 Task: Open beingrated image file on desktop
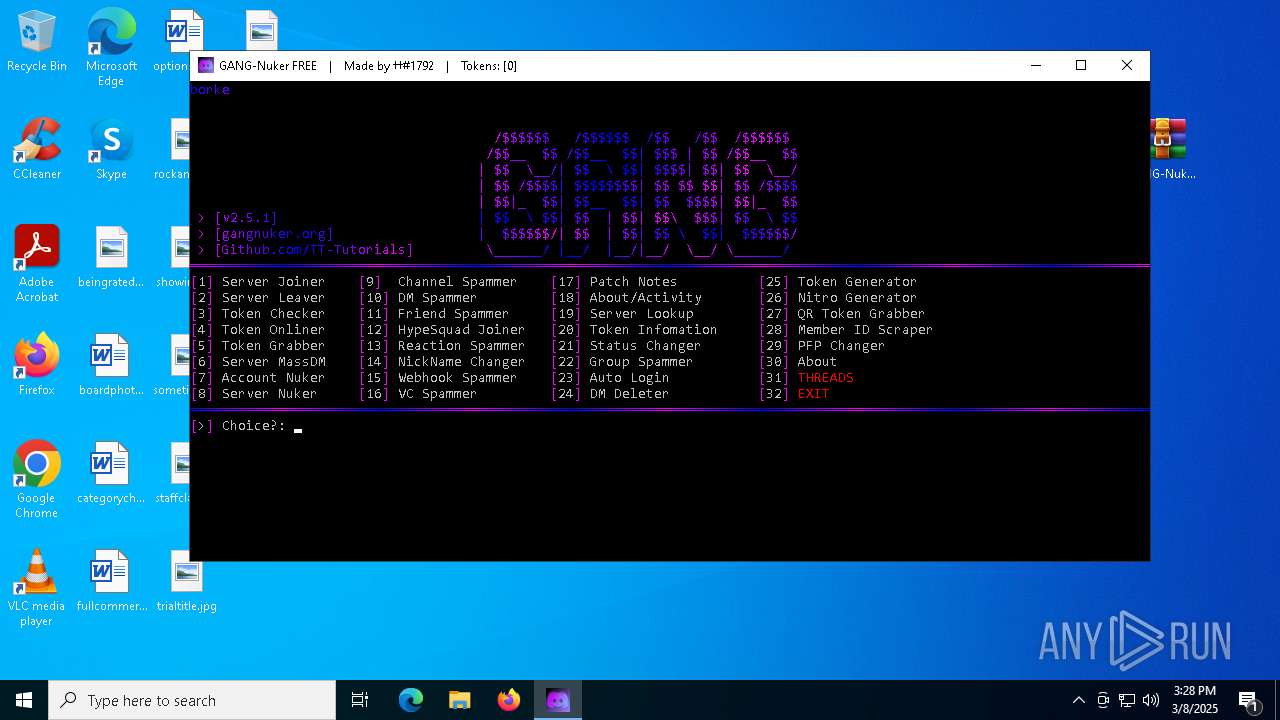pos(111,257)
